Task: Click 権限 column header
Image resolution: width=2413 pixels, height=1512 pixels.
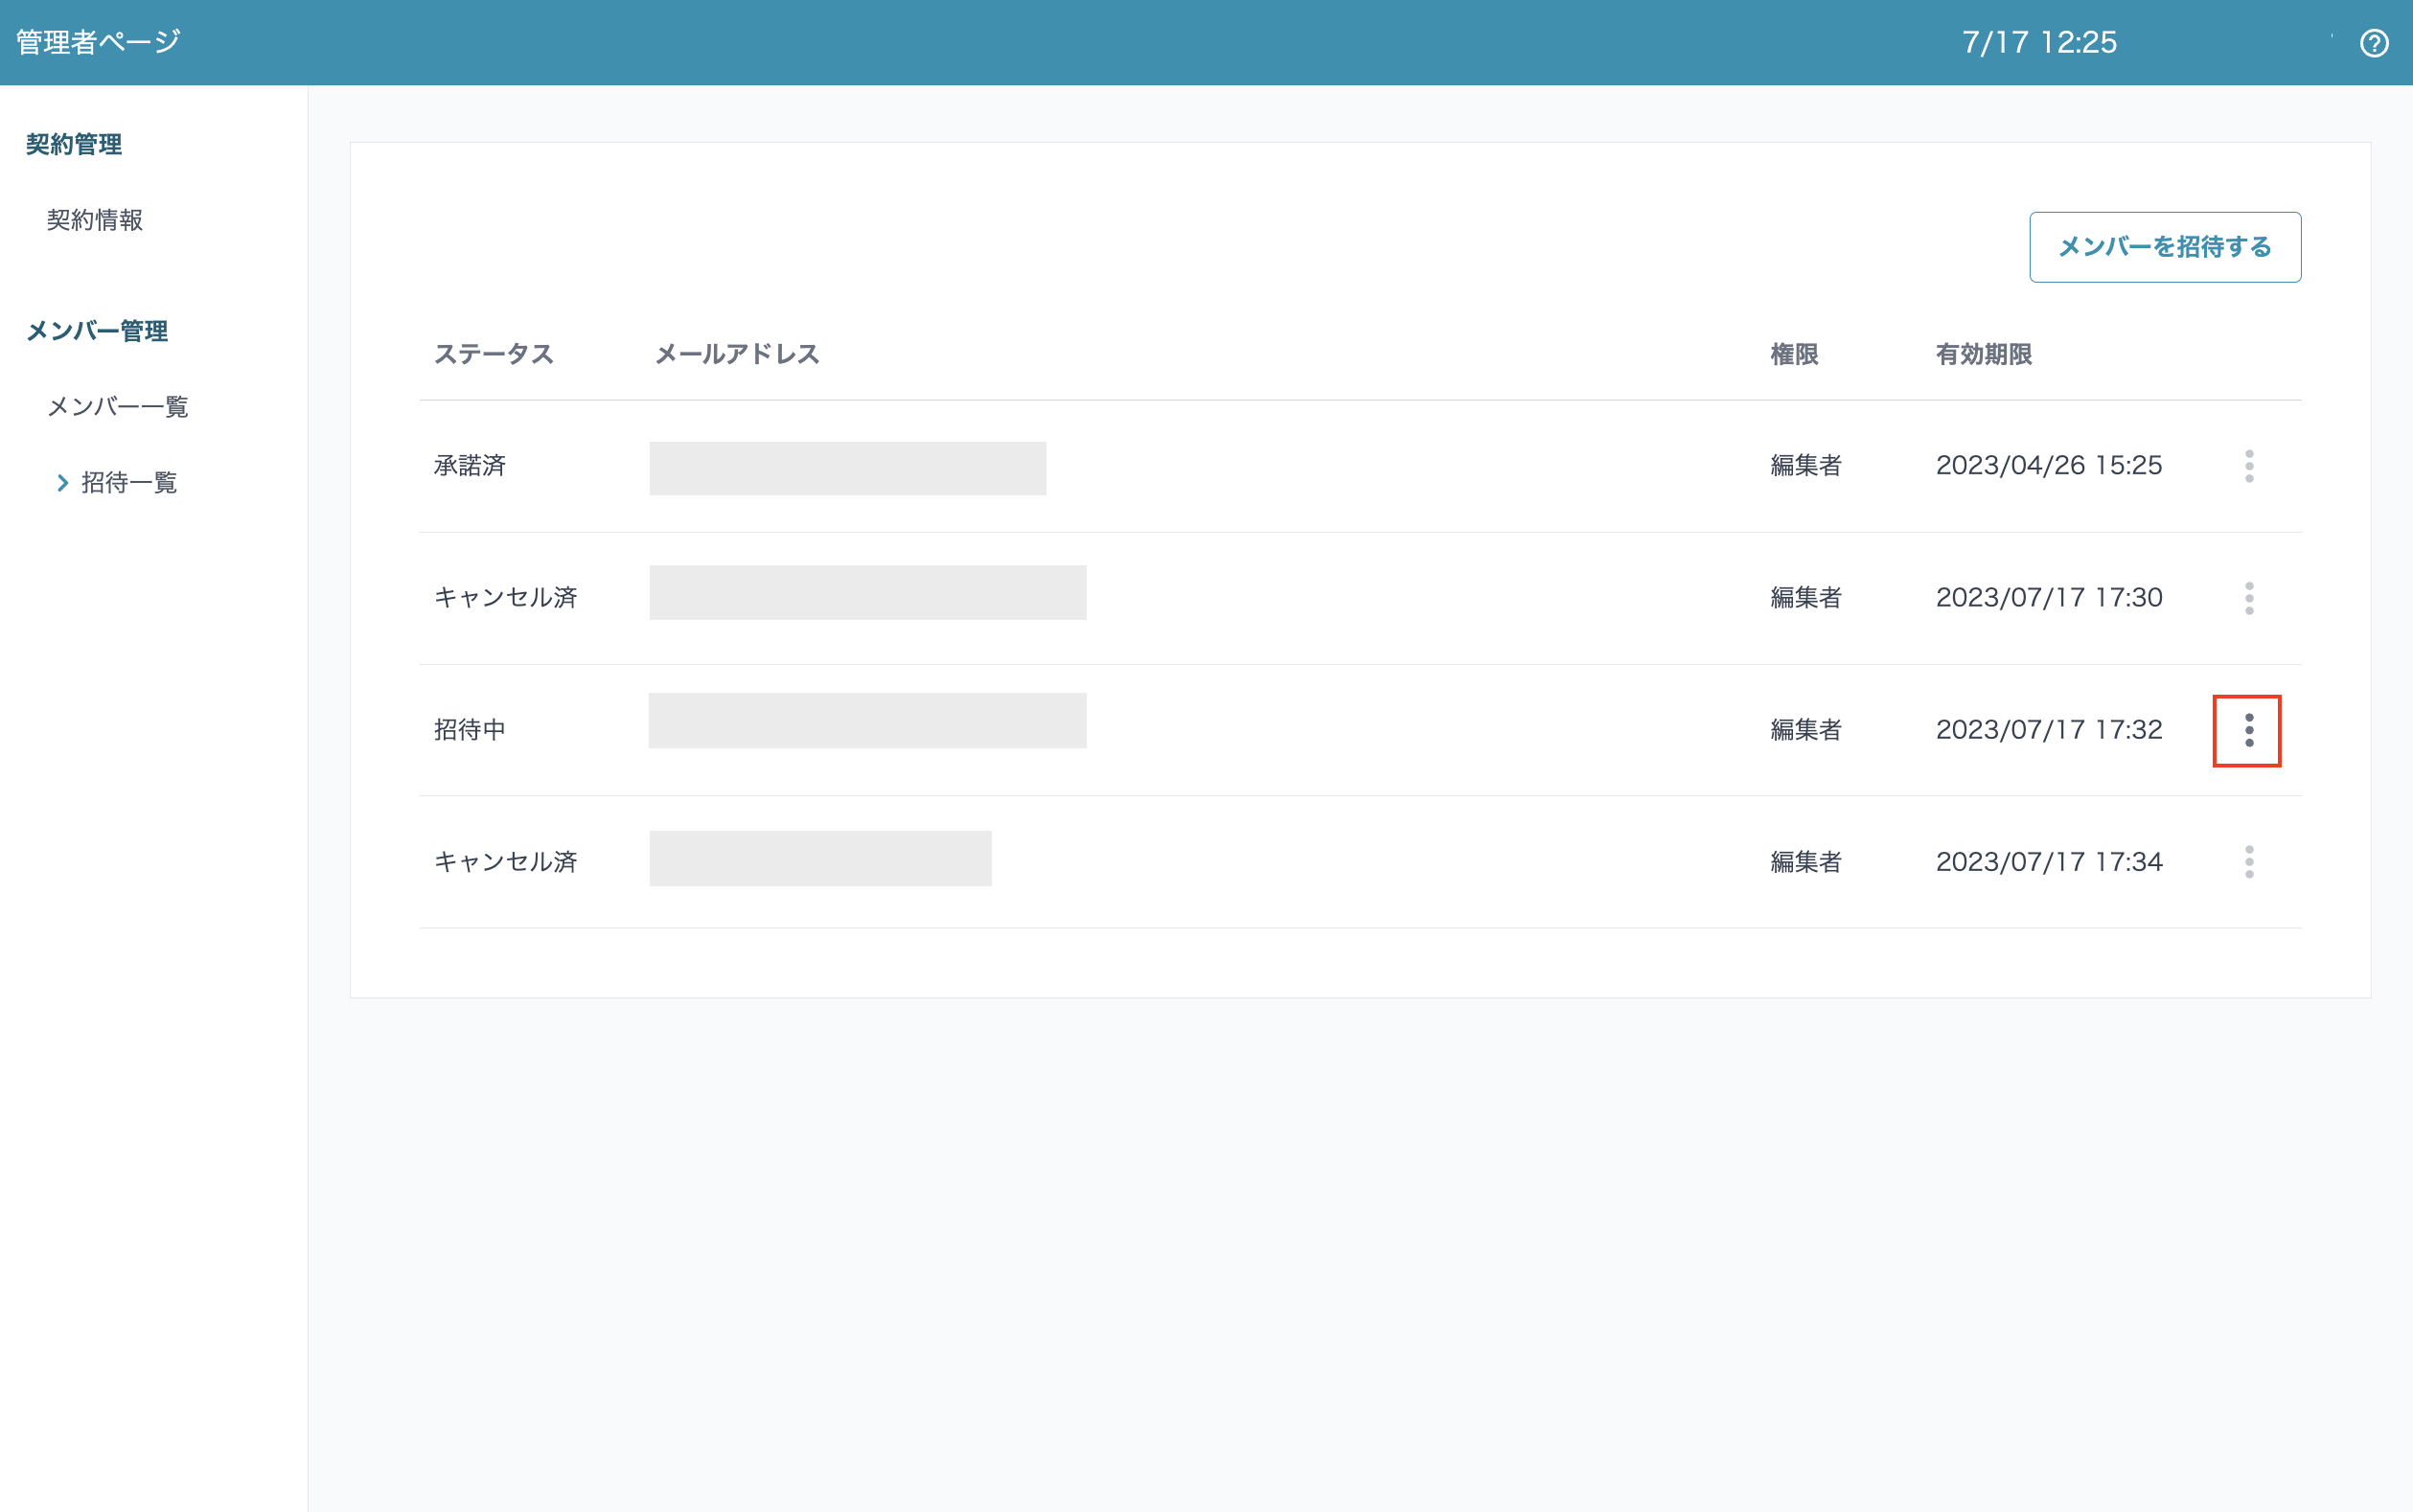Action: click(x=1794, y=354)
